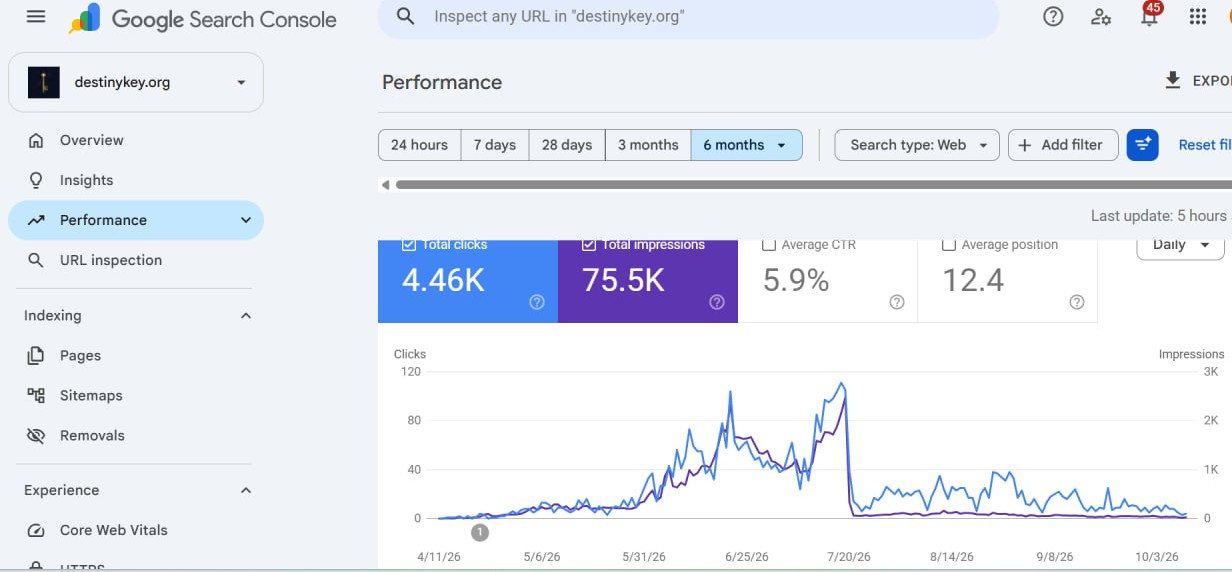Open the 6 months date range dropdown arrow
This screenshot has width=1232, height=572.
tap(783, 145)
